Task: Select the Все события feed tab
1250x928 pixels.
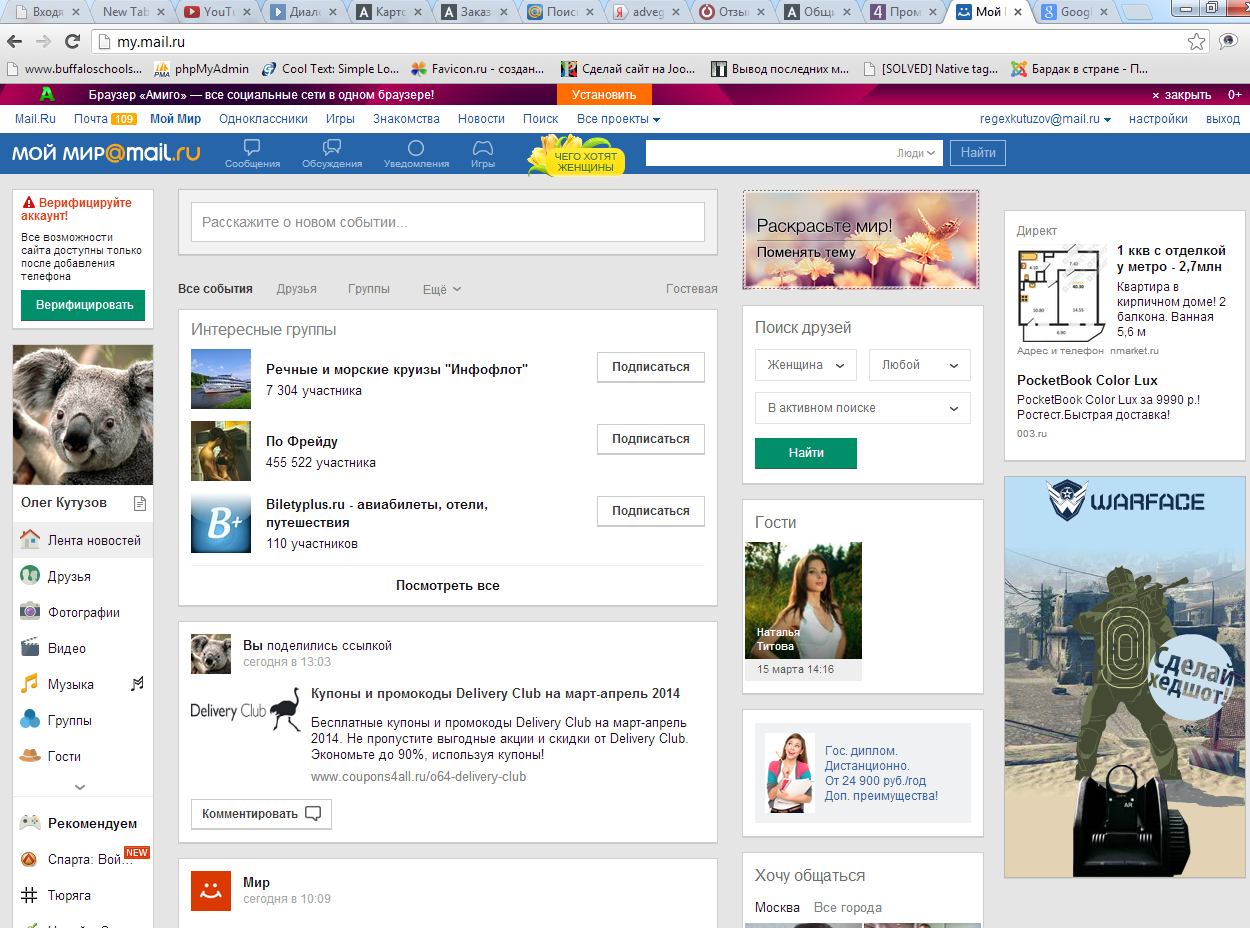Action: tap(215, 289)
